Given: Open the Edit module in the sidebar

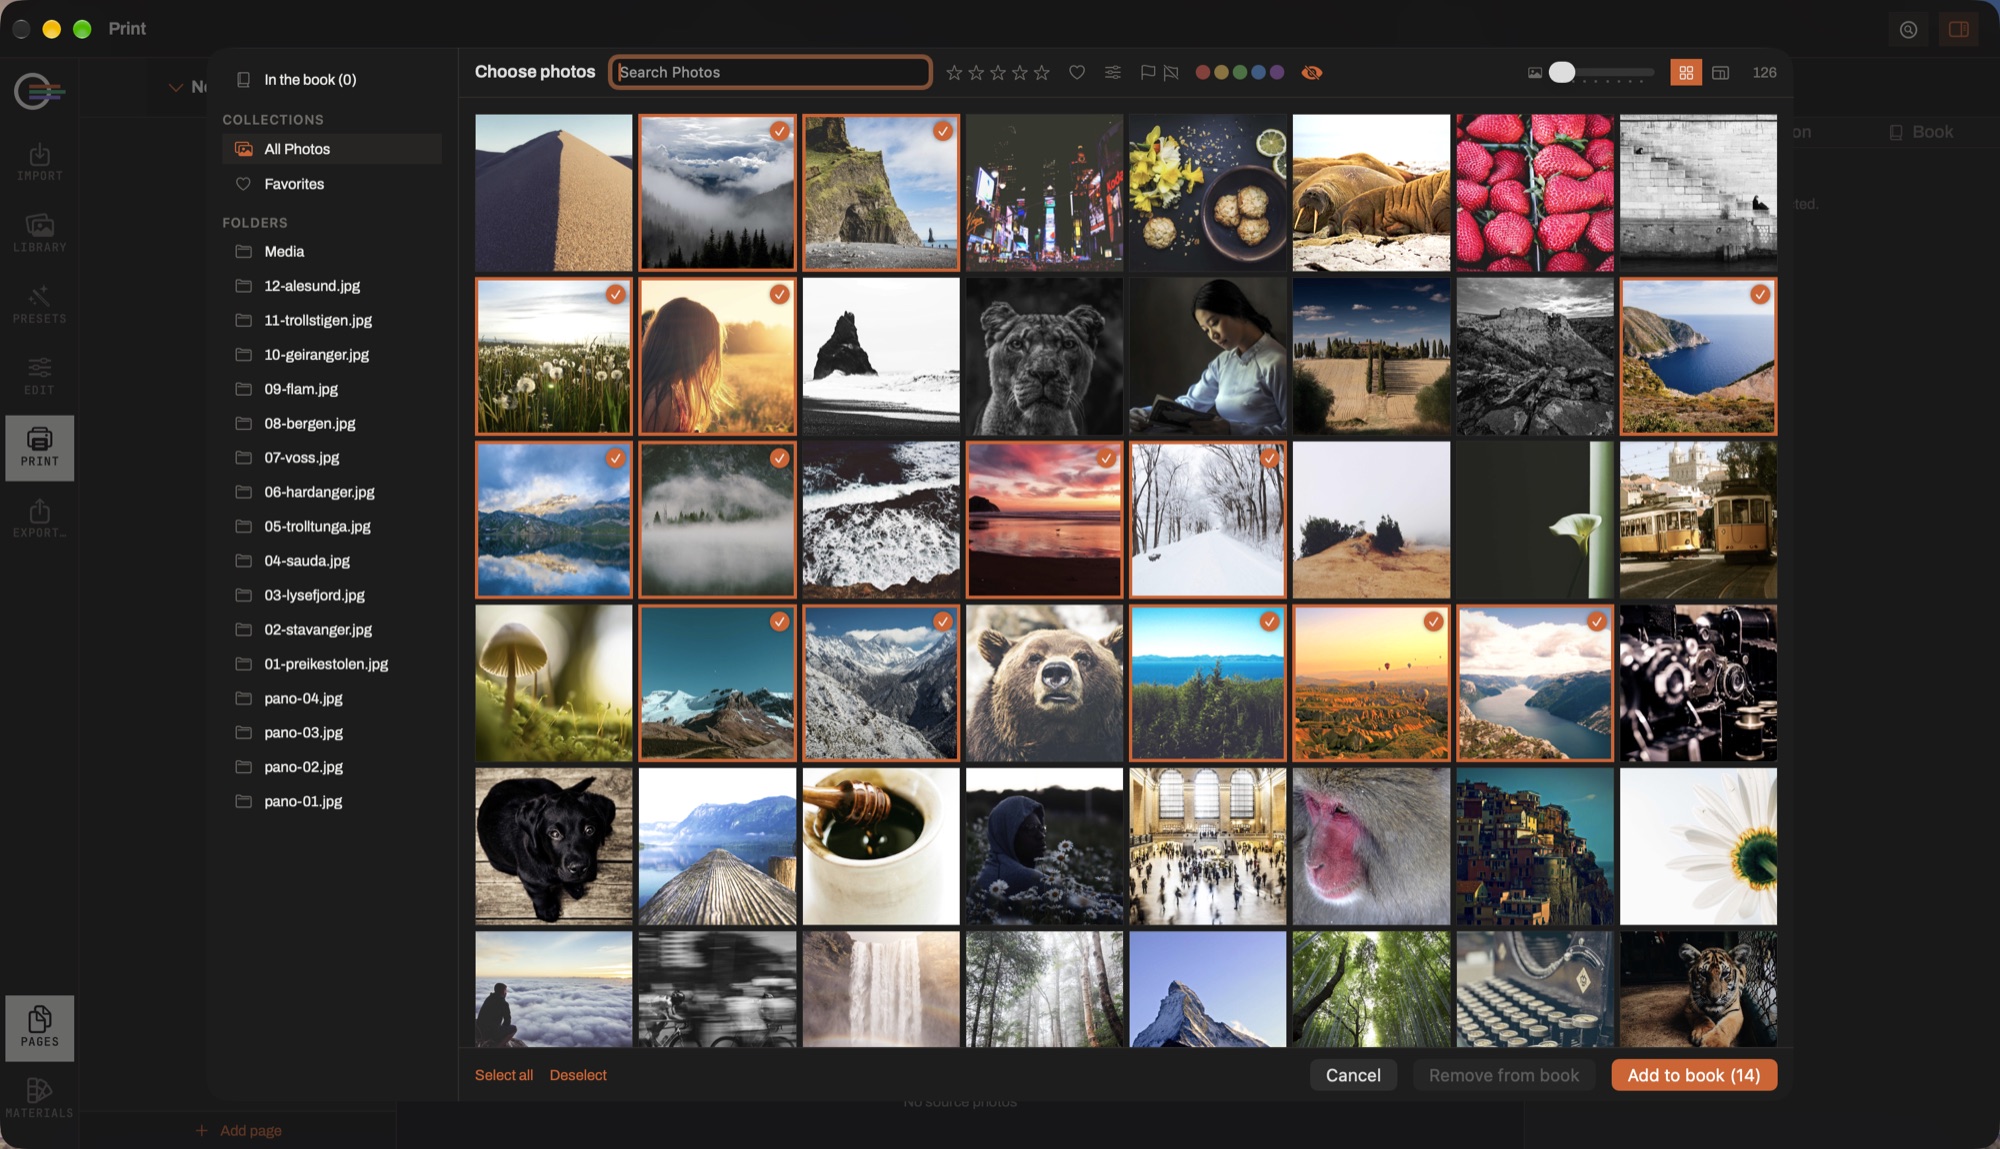Looking at the screenshot, I should (x=40, y=376).
